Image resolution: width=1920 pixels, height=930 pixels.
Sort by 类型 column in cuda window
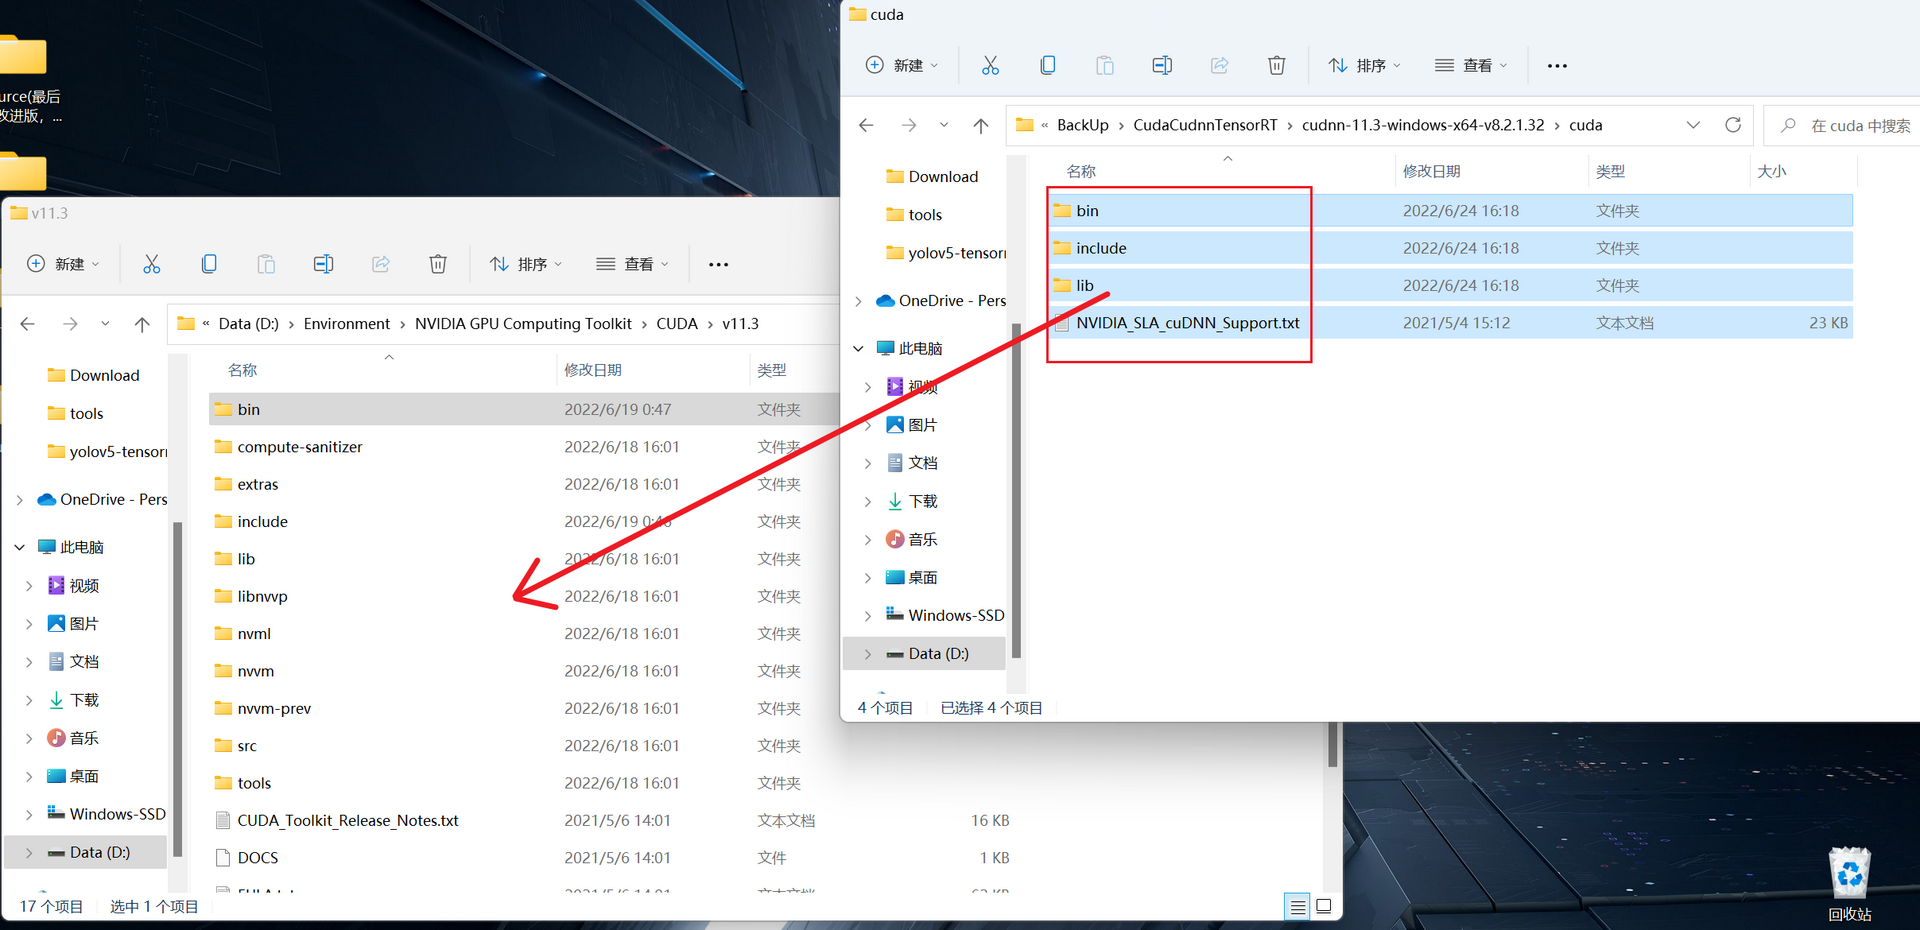pos(1610,171)
